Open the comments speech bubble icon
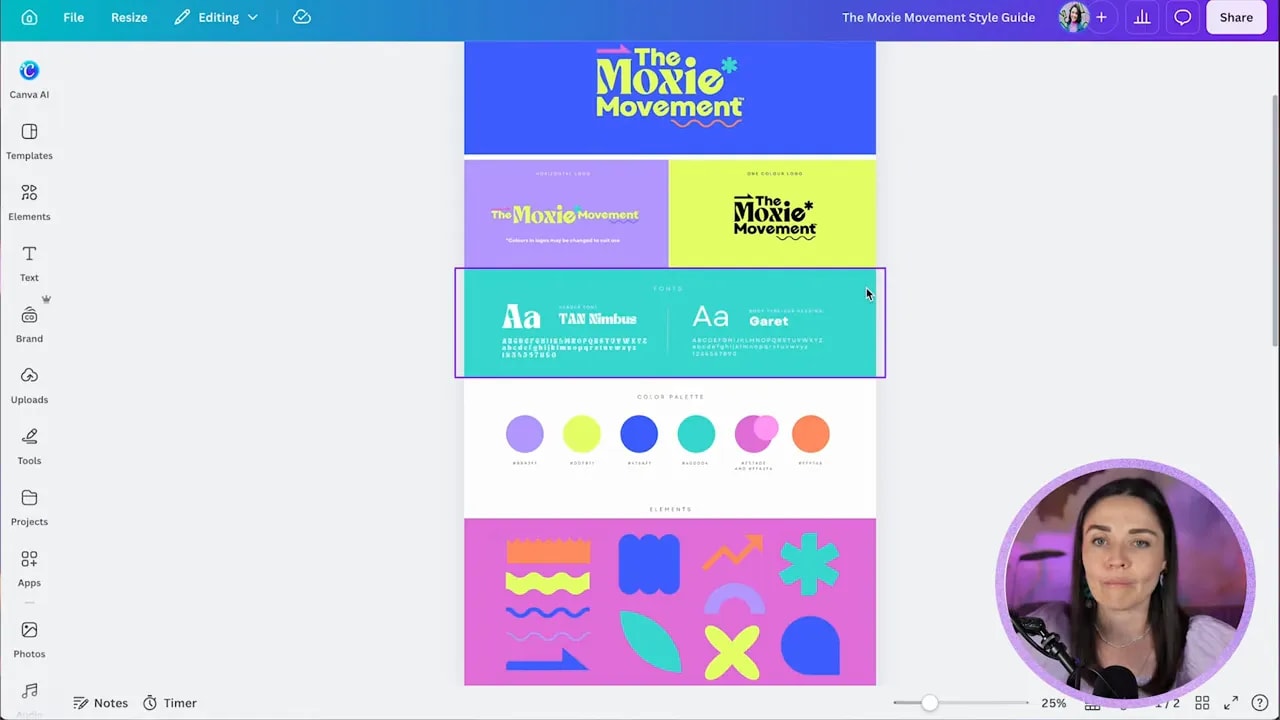The width and height of the screenshot is (1280, 720). click(x=1183, y=17)
